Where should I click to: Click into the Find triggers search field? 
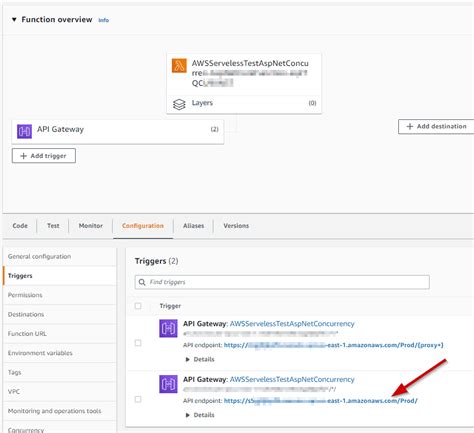282,282
